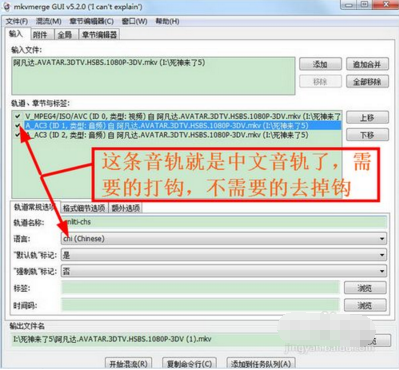The width and height of the screenshot is (399, 370).
Task: Move track up with 上移 button
Action: click(x=367, y=118)
